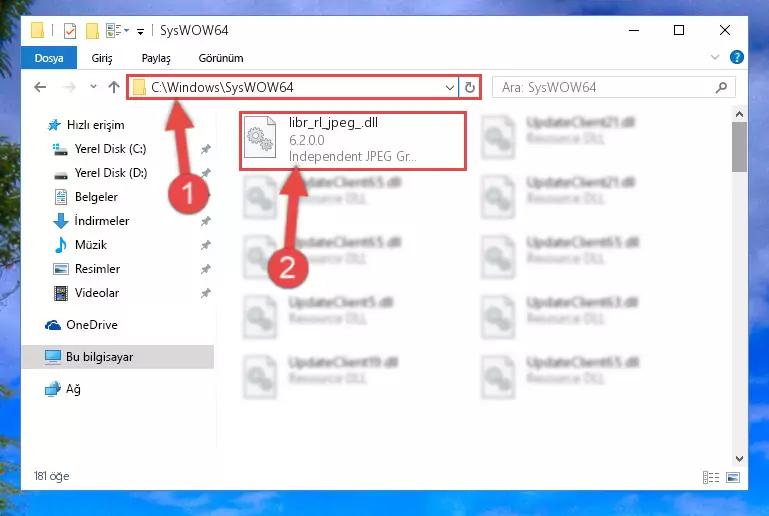Click the address bar path C:\Windows\SysWOW64
This screenshot has width=769, height=516.
tap(222, 87)
